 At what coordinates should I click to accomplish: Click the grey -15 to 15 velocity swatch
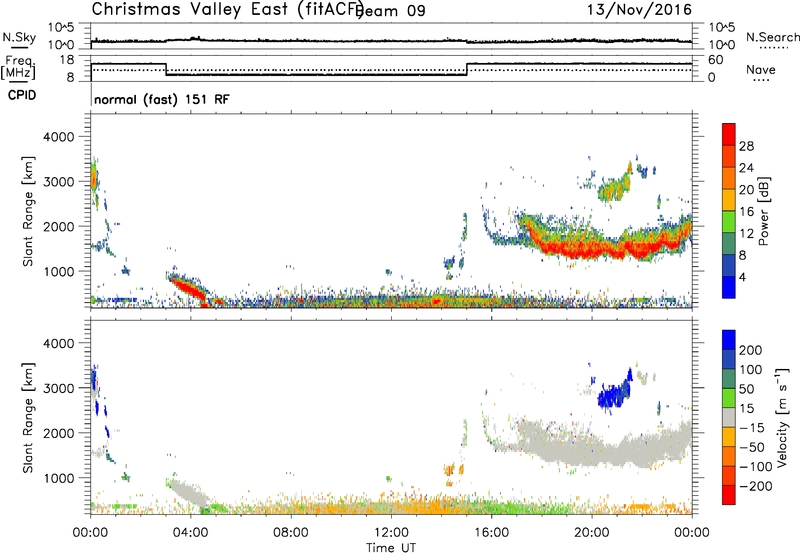point(729,417)
